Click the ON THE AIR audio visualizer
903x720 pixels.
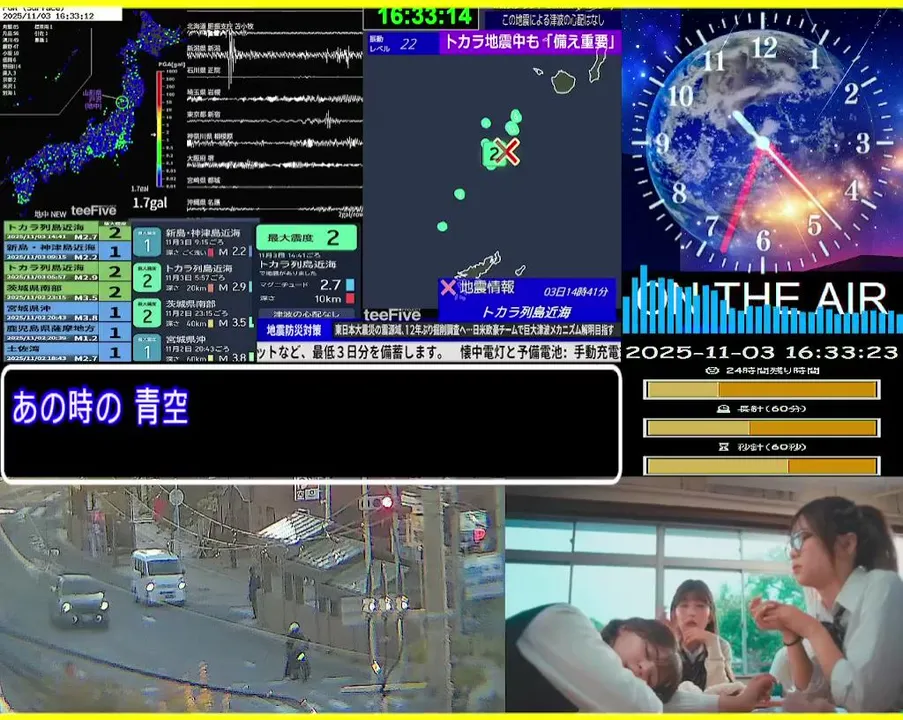coord(762,300)
